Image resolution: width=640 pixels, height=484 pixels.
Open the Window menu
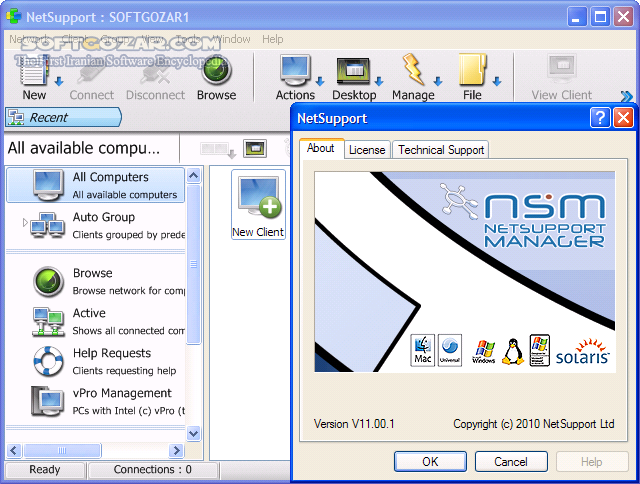click(x=231, y=39)
